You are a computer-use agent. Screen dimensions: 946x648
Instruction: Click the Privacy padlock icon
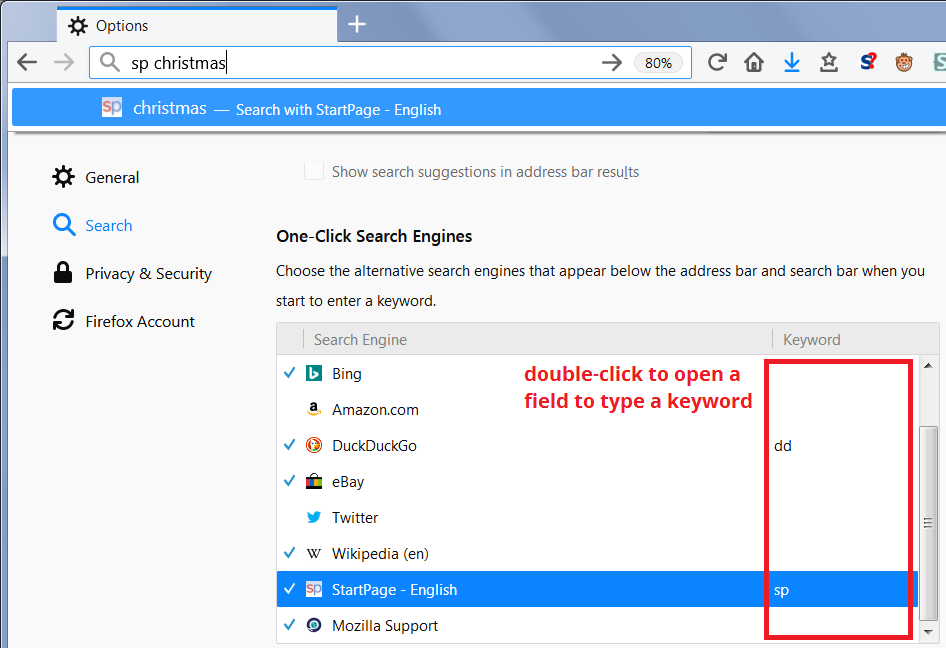click(x=63, y=272)
